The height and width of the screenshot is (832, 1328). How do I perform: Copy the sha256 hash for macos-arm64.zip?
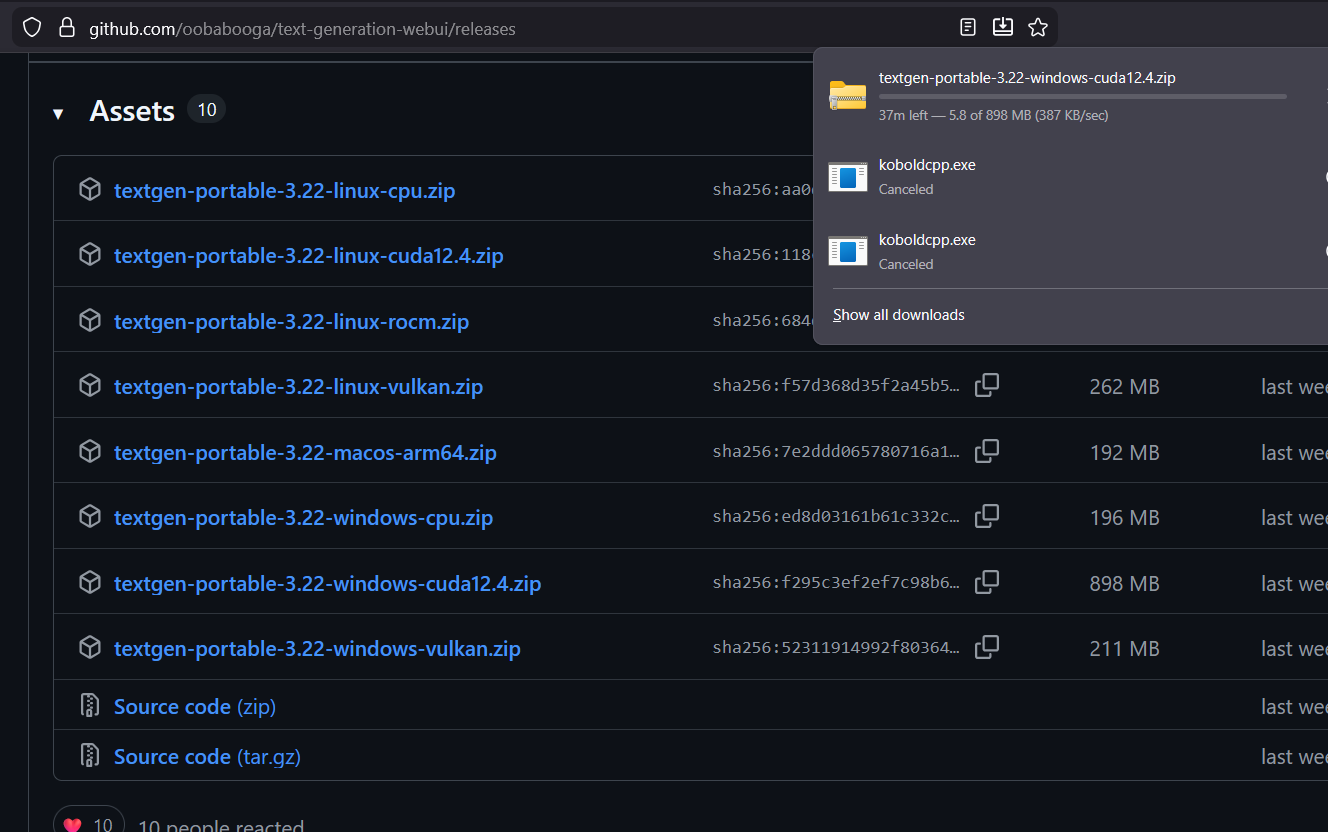[987, 451]
